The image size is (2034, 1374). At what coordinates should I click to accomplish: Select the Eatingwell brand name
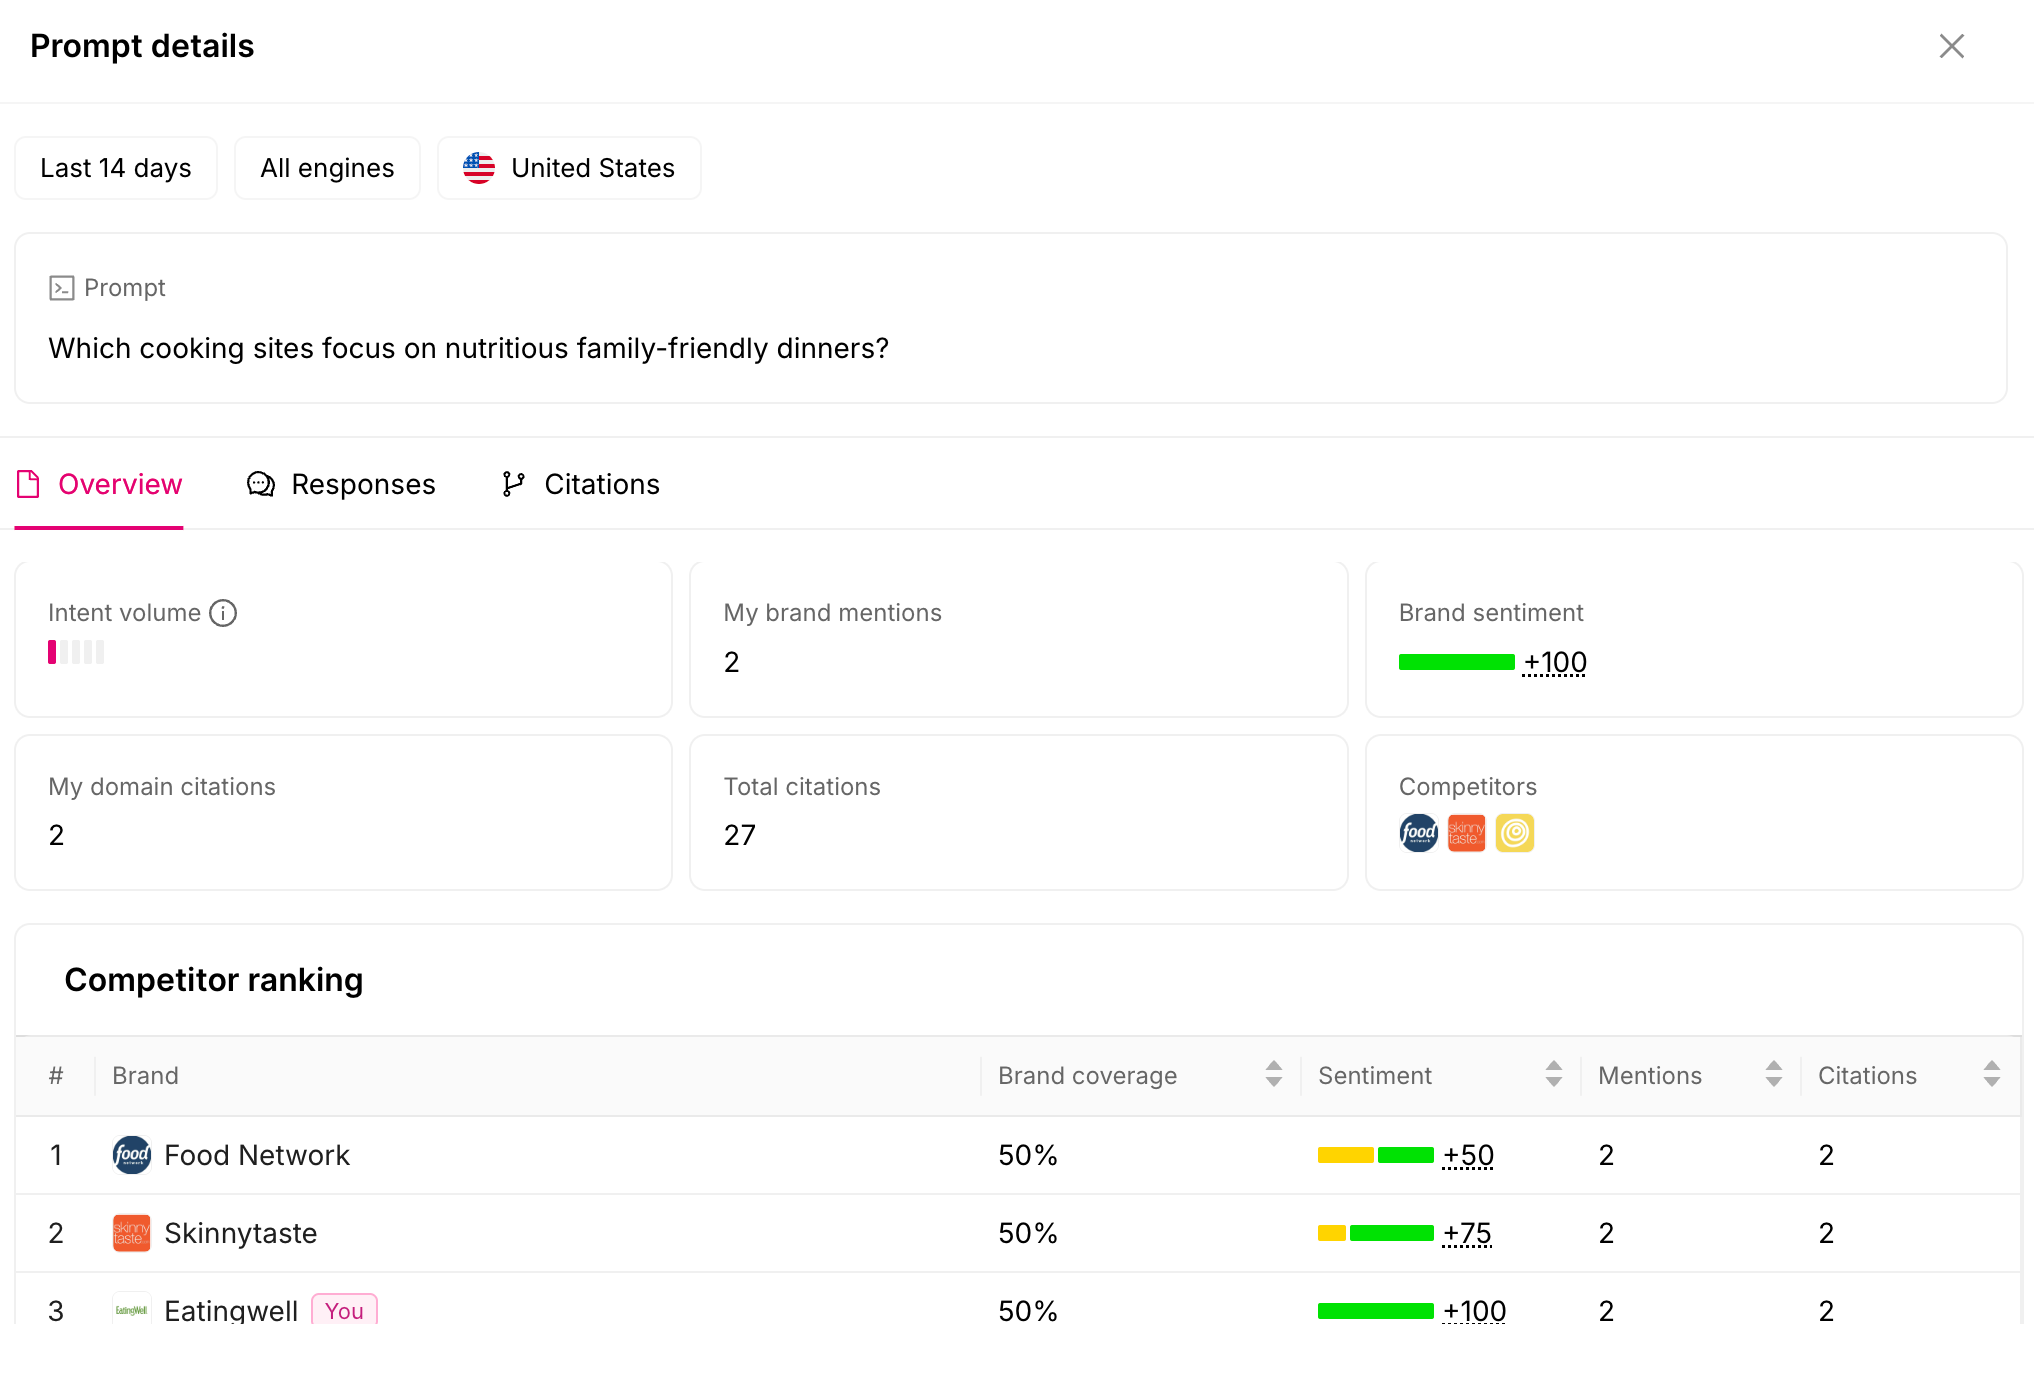[x=231, y=1311]
